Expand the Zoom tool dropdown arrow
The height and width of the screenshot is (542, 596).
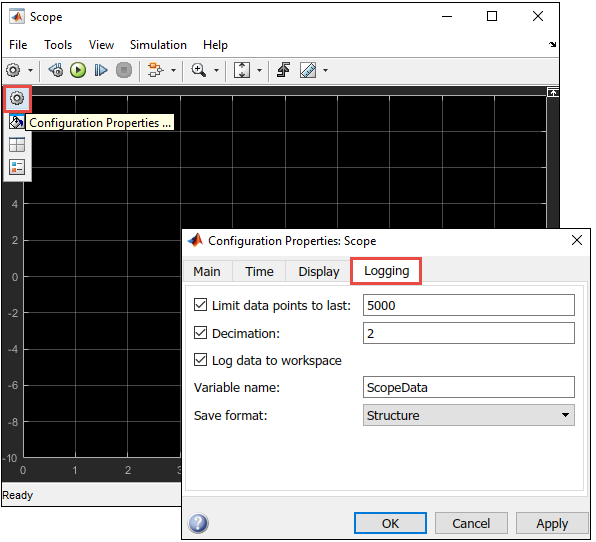click(x=216, y=70)
